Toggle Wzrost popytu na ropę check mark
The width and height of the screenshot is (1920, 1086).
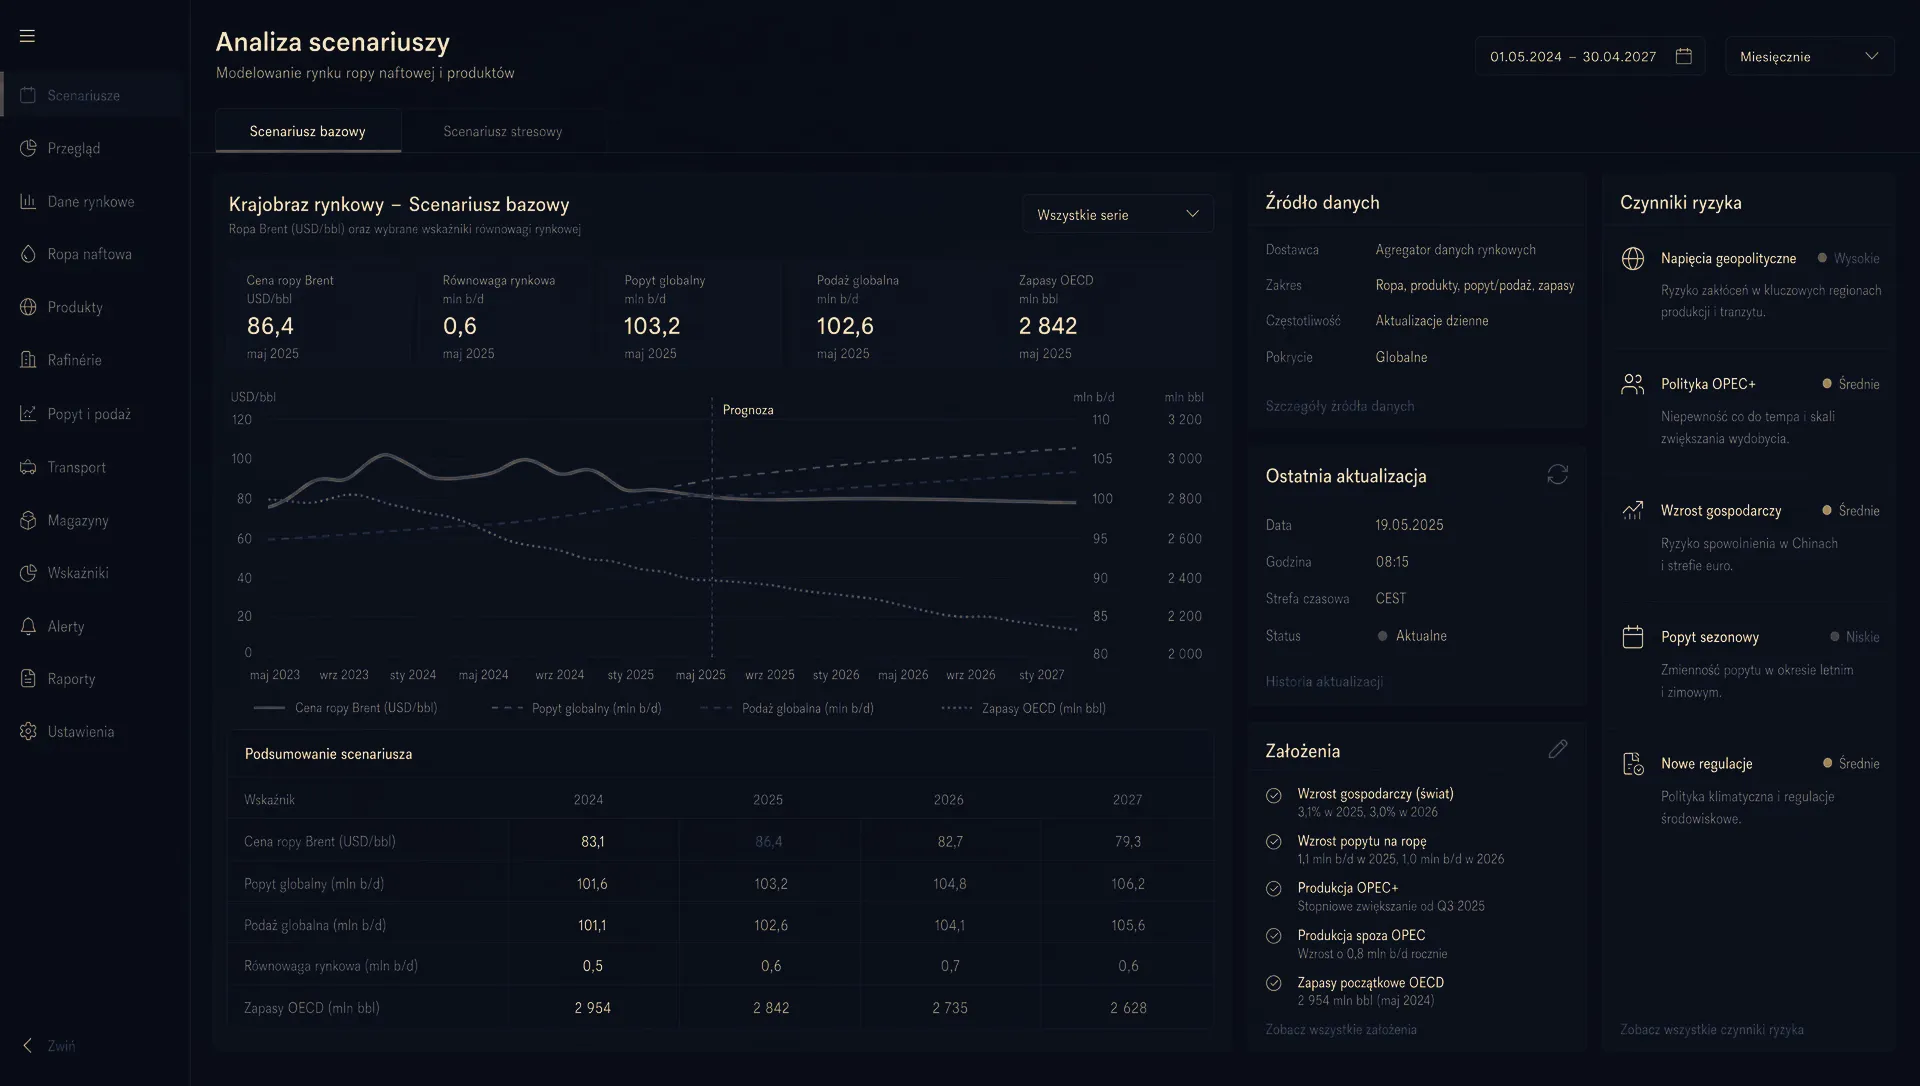[x=1274, y=842]
